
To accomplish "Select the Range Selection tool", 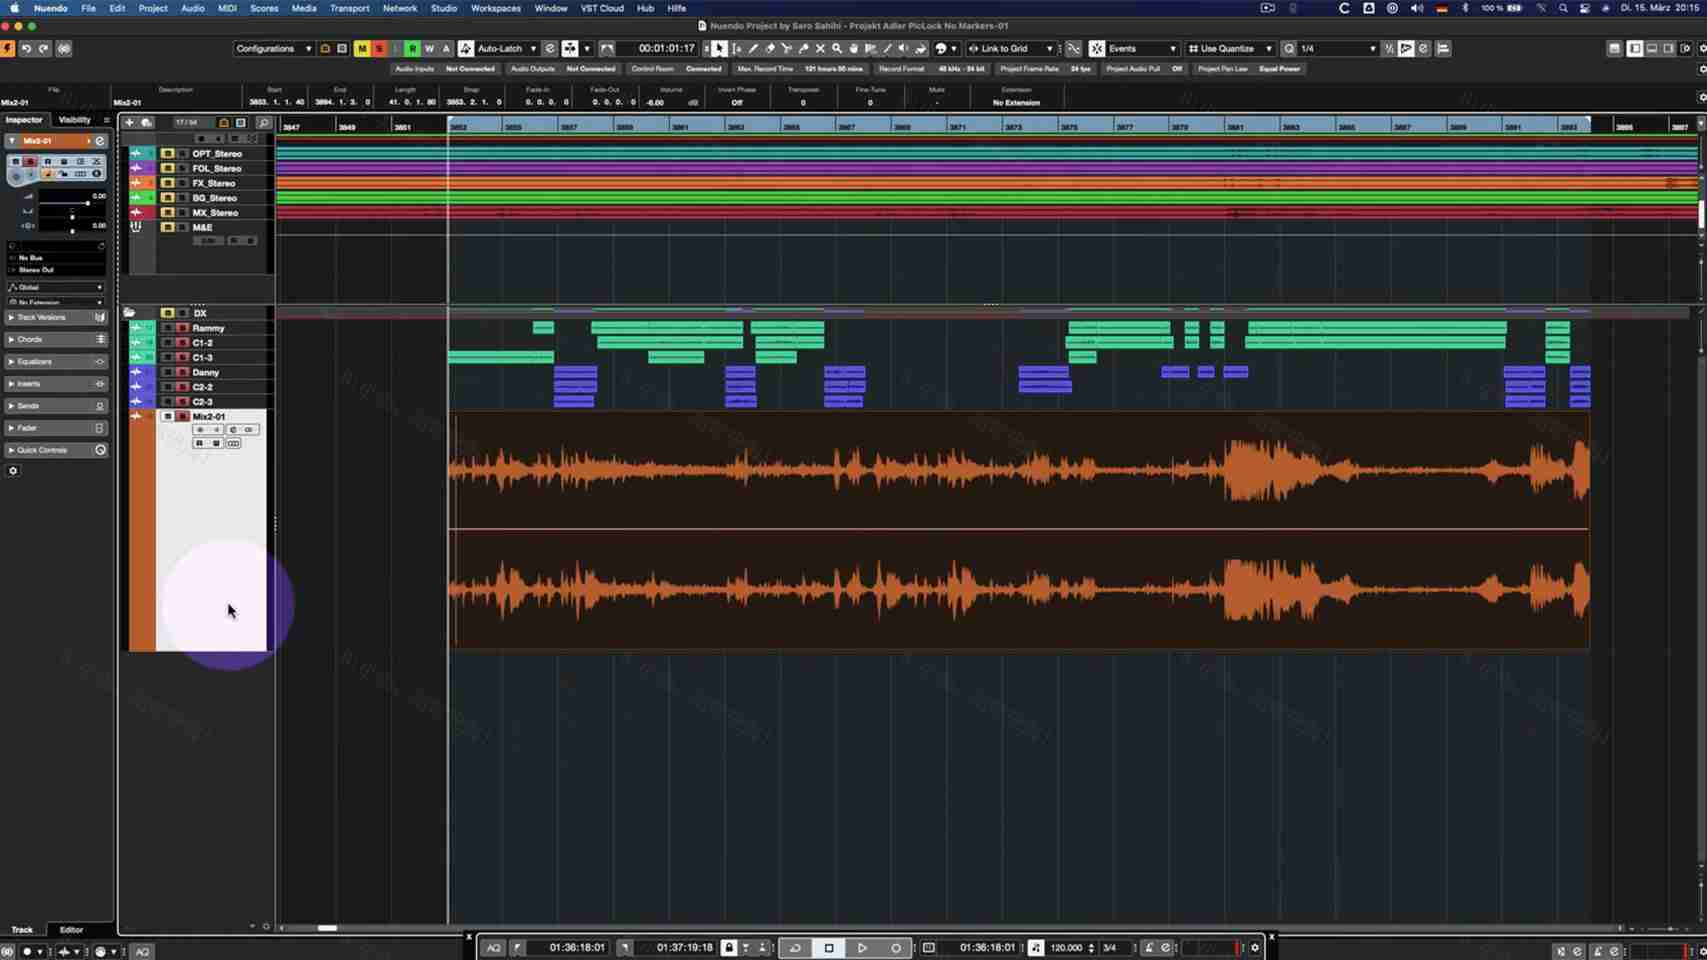I will 736,48.
